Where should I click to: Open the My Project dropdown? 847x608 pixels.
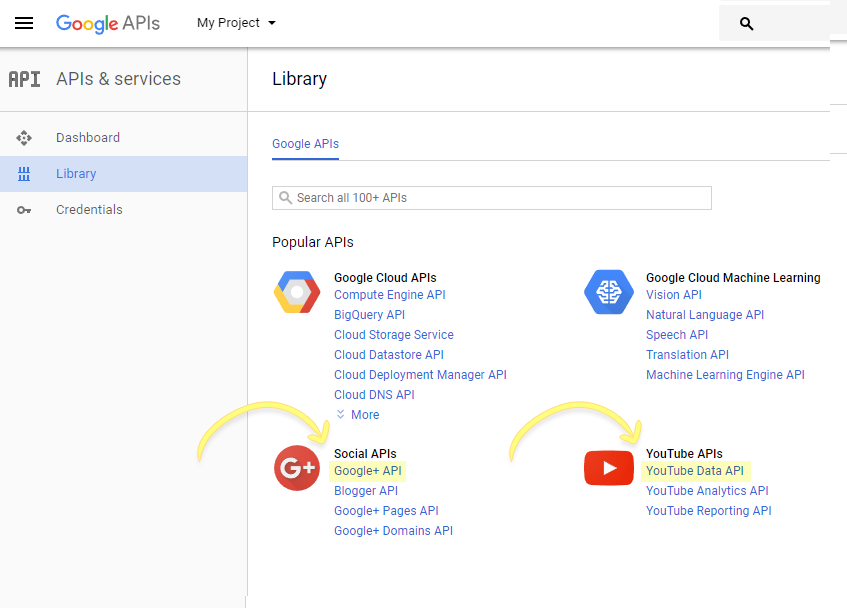point(236,23)
